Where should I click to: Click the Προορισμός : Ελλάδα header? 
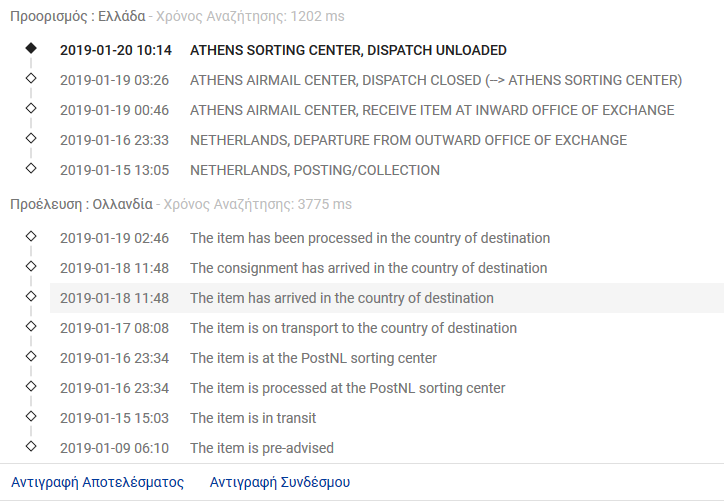pyautogui.click(x=78, y=16)
